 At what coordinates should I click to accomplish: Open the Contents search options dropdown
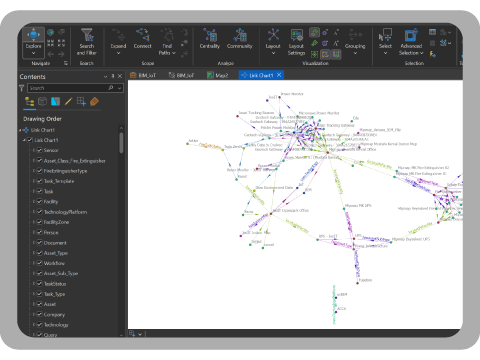pos(119,88)
